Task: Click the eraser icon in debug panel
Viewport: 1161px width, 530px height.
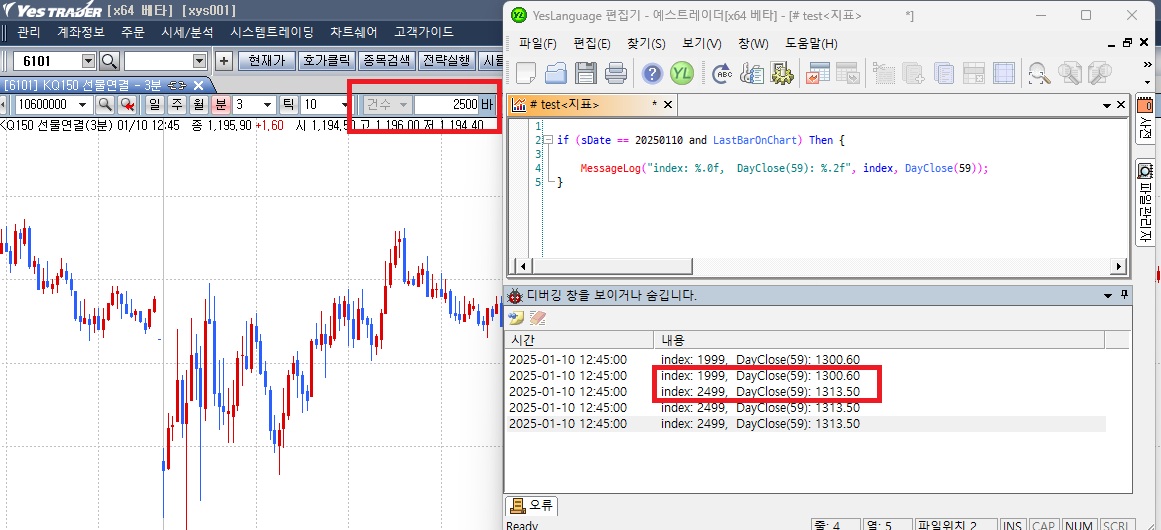Action: pyautogui.click(x=538, y=318)
